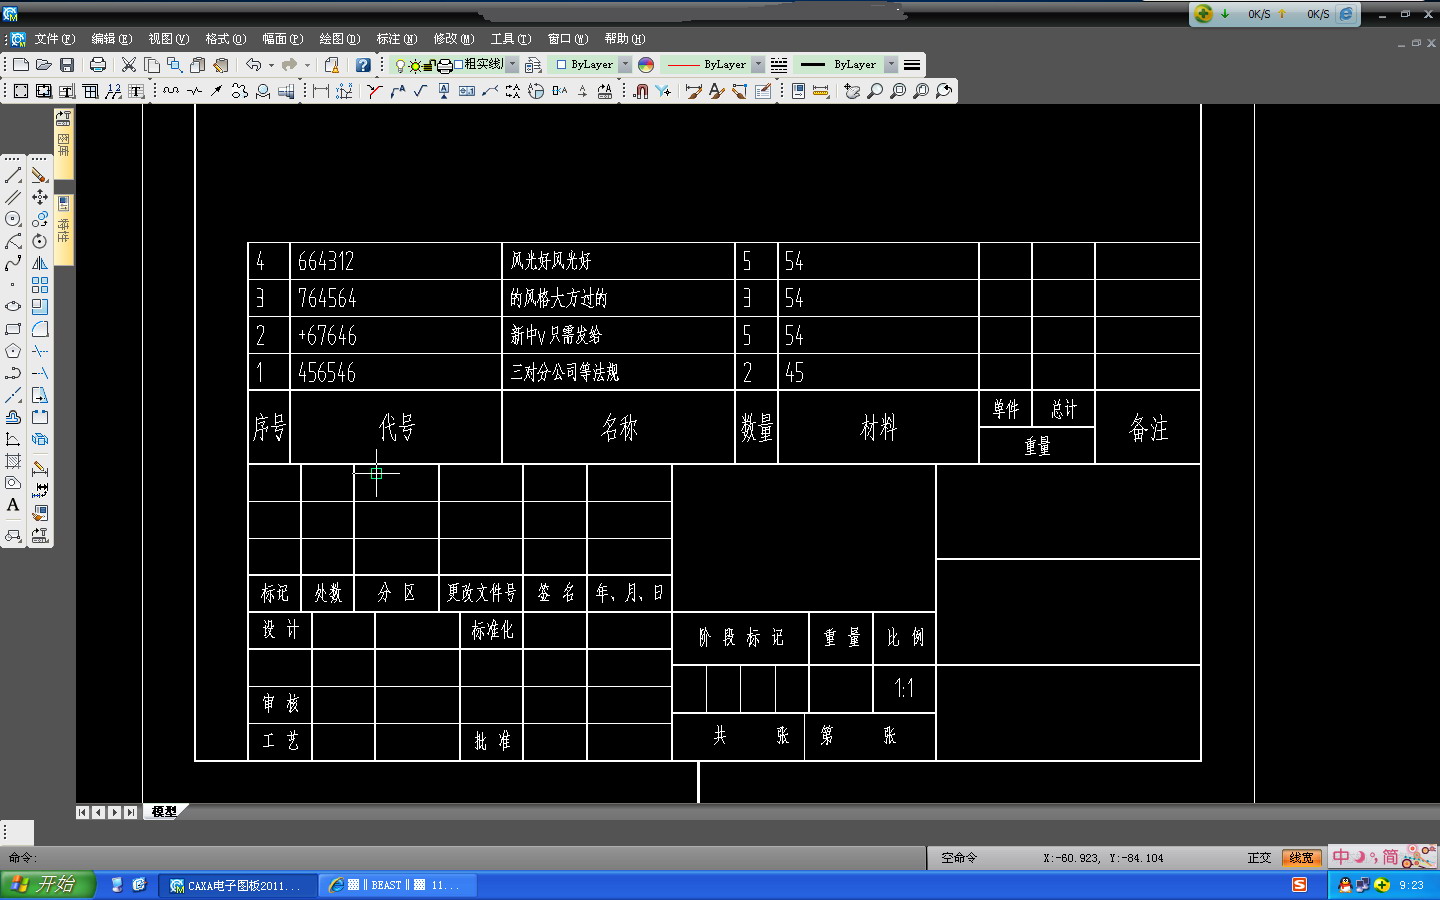Toggle layer print setting icon
1440x900 pixels.
click(444, 66)
